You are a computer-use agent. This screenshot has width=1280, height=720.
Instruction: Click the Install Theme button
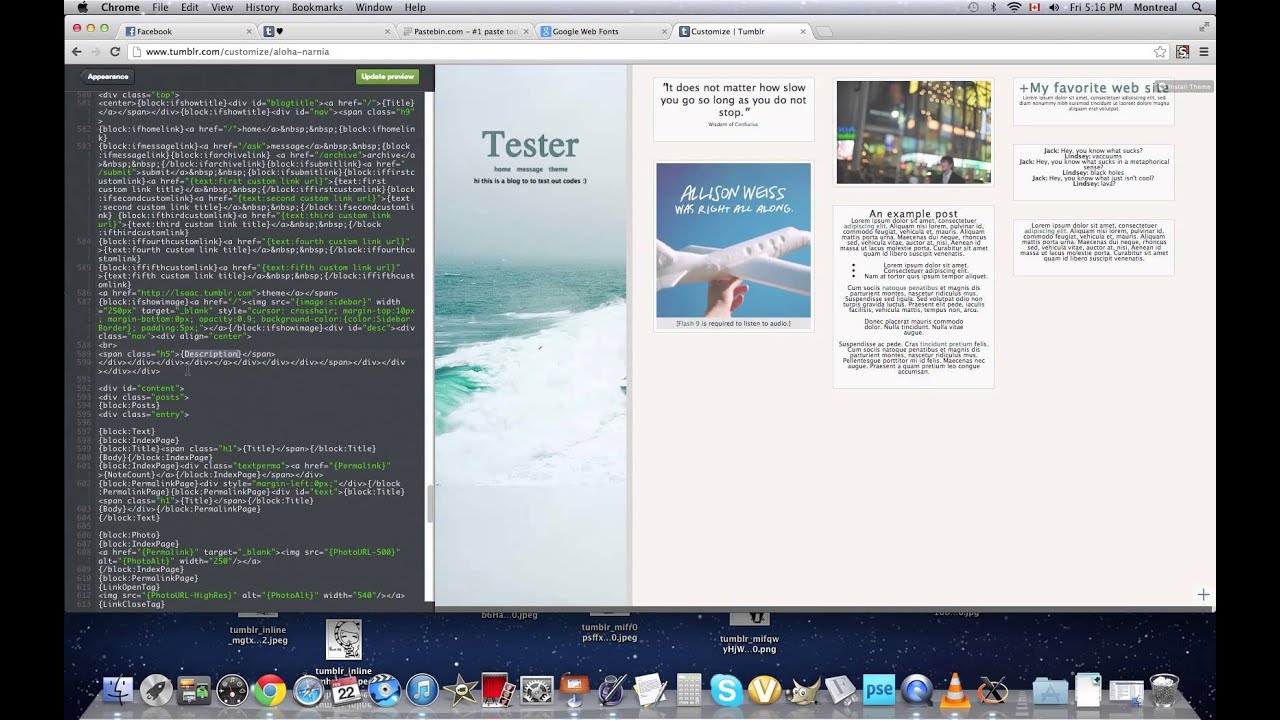(x=1185, y=87)
